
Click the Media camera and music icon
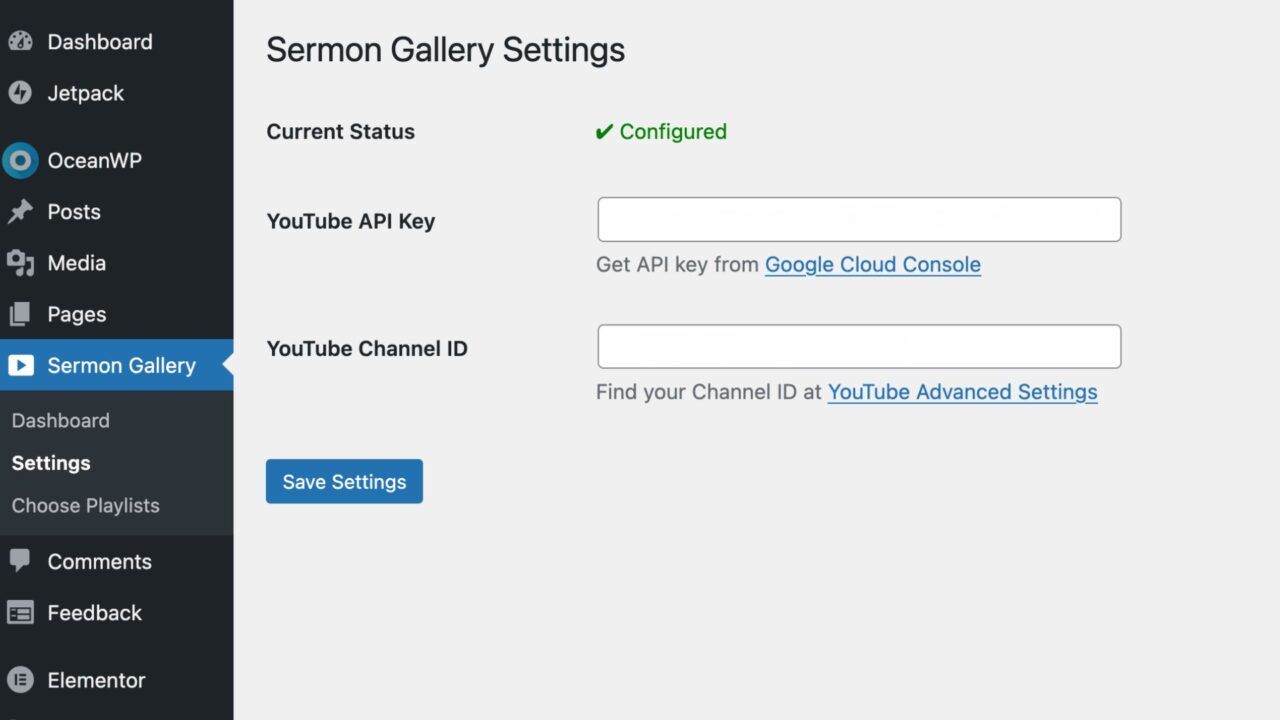coord(20,263)
